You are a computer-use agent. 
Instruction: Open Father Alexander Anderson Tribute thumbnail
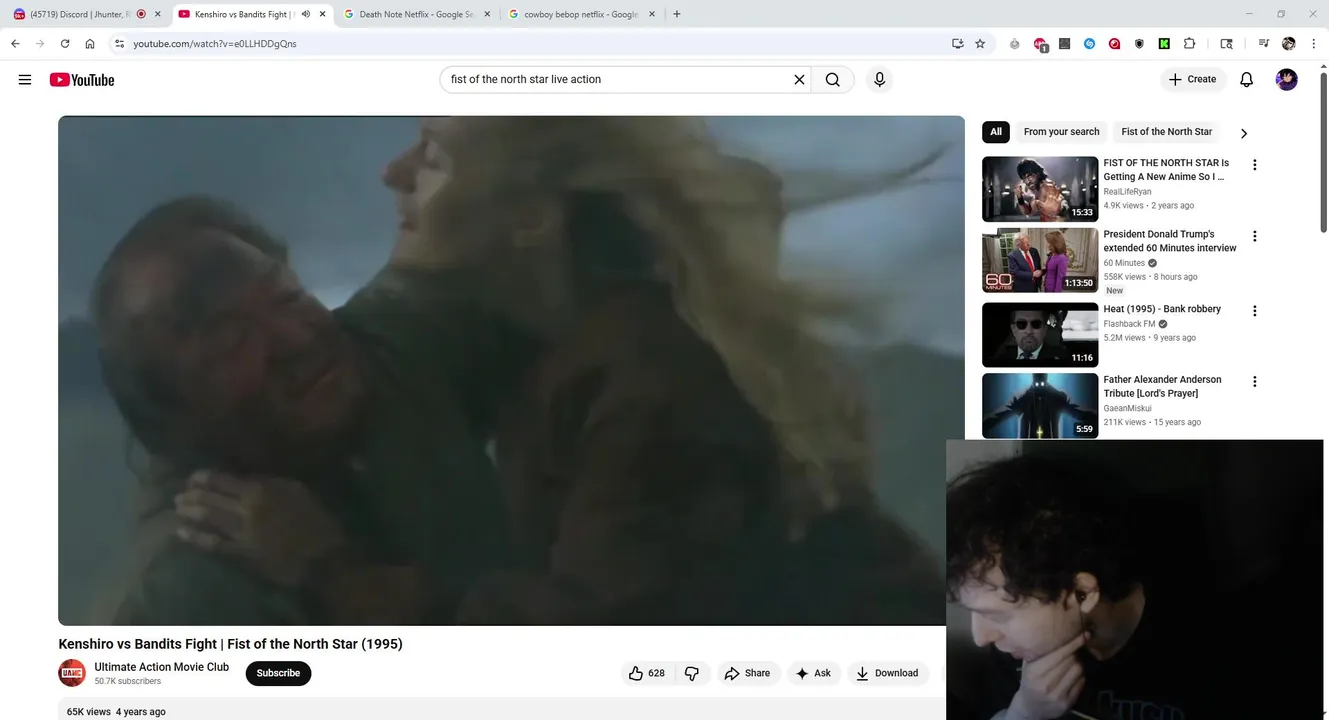tap(1040, 406)
